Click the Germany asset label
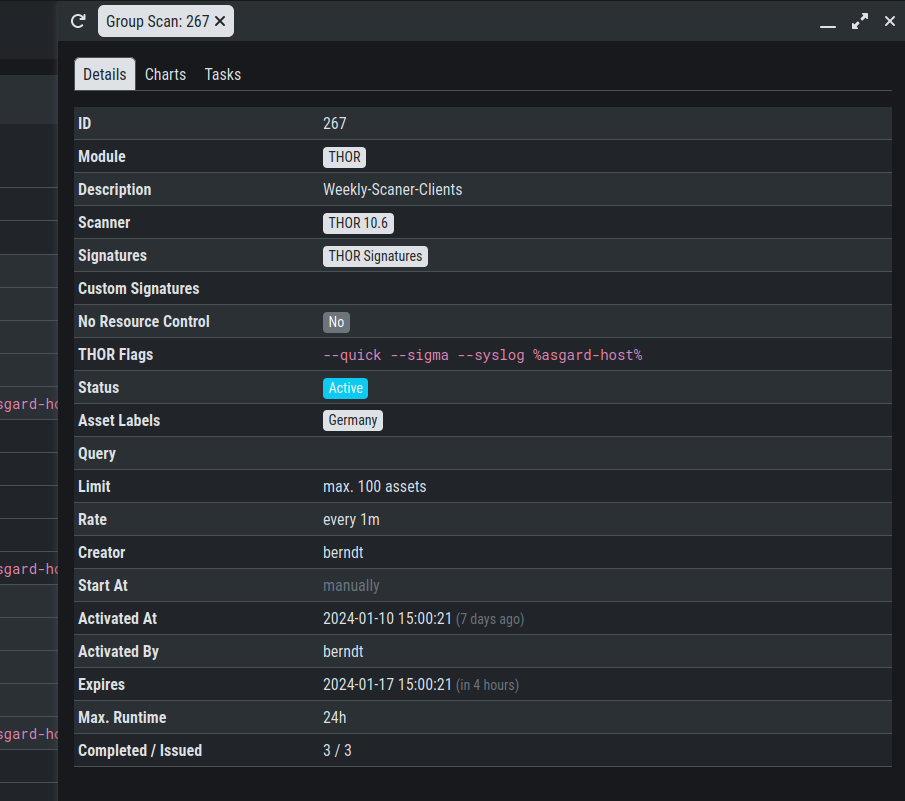Image resolution: width=905 pixels, height=801 pixels. tap(353, 420)
